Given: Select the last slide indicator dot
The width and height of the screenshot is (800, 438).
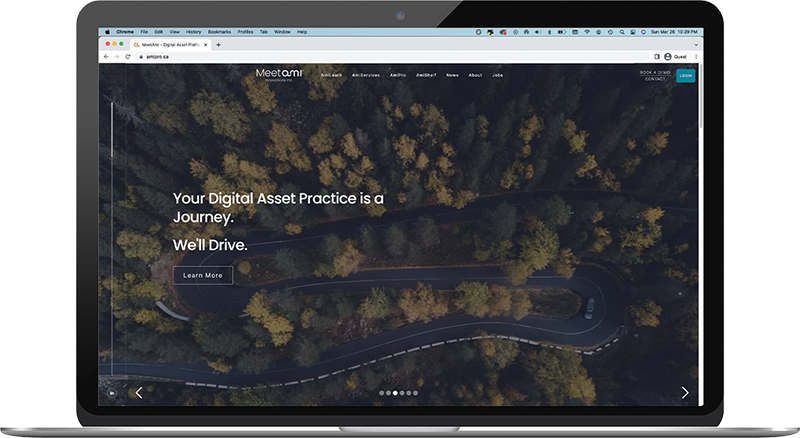Looking at the screenshot, I should point(416,393).
